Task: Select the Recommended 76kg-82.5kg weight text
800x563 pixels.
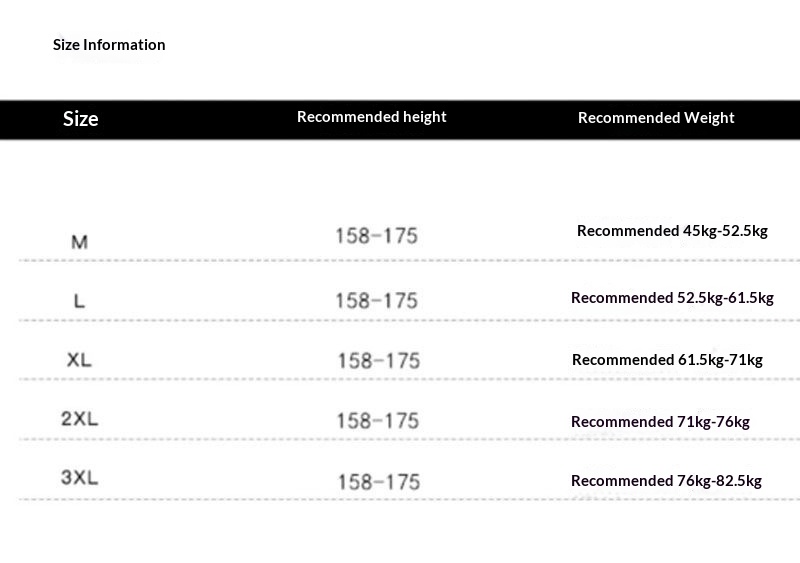Action: coord(666,481)
